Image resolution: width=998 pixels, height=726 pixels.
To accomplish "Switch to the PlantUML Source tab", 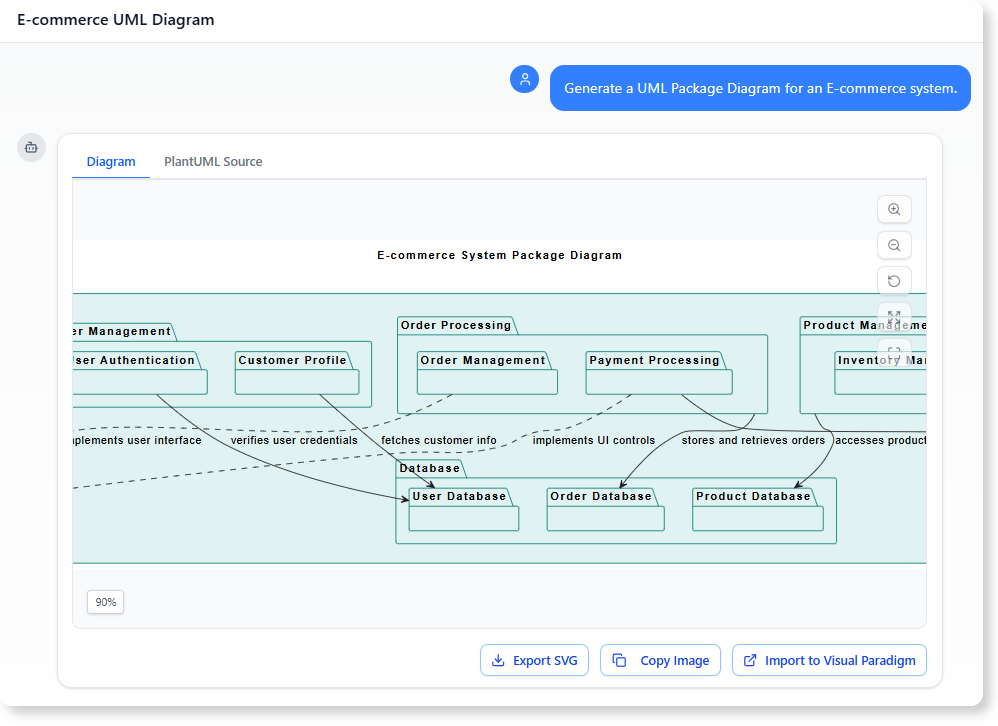I will pos(213,161).
